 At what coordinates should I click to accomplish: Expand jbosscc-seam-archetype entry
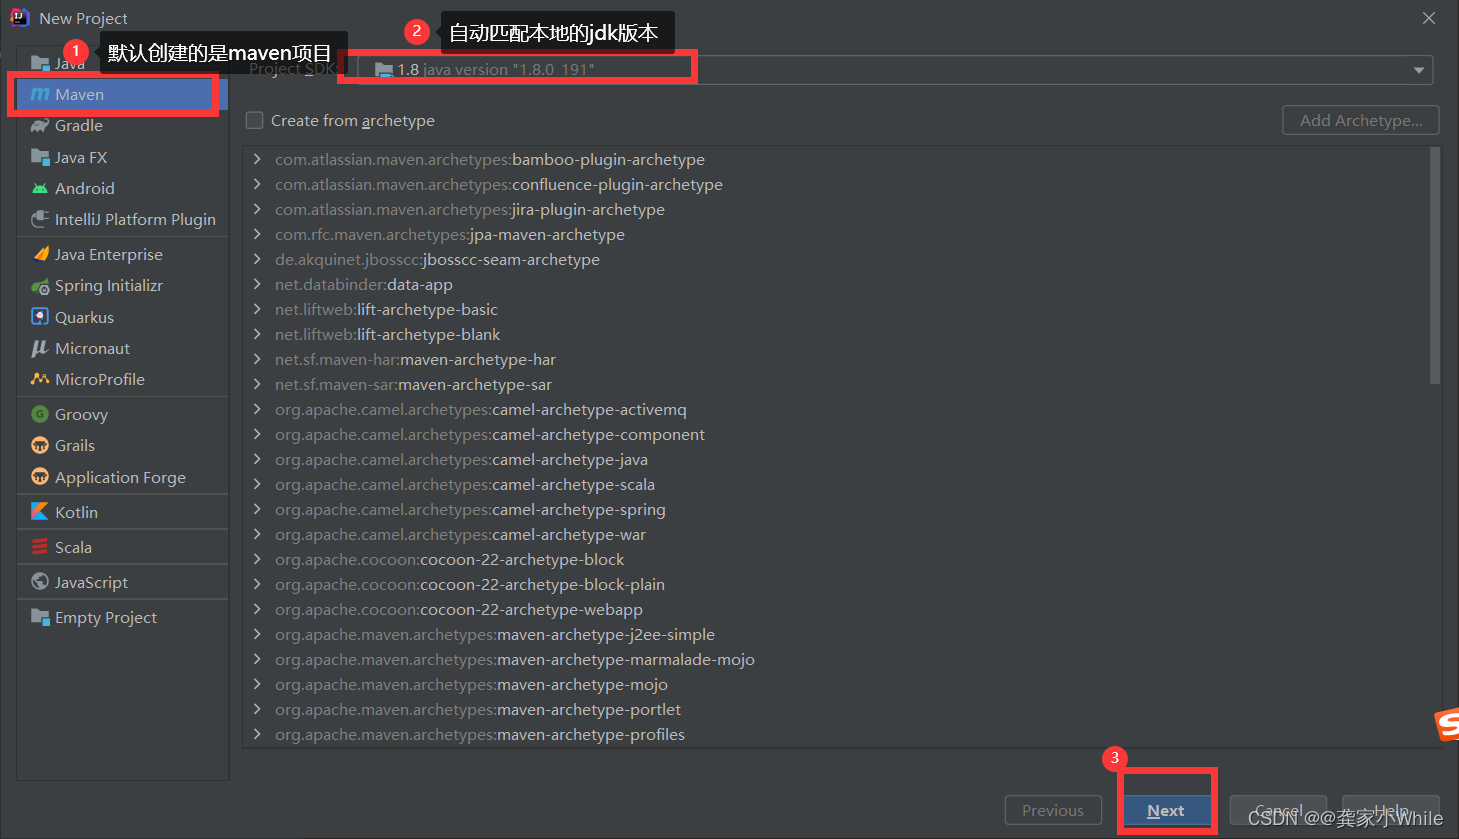coord(258,259)
